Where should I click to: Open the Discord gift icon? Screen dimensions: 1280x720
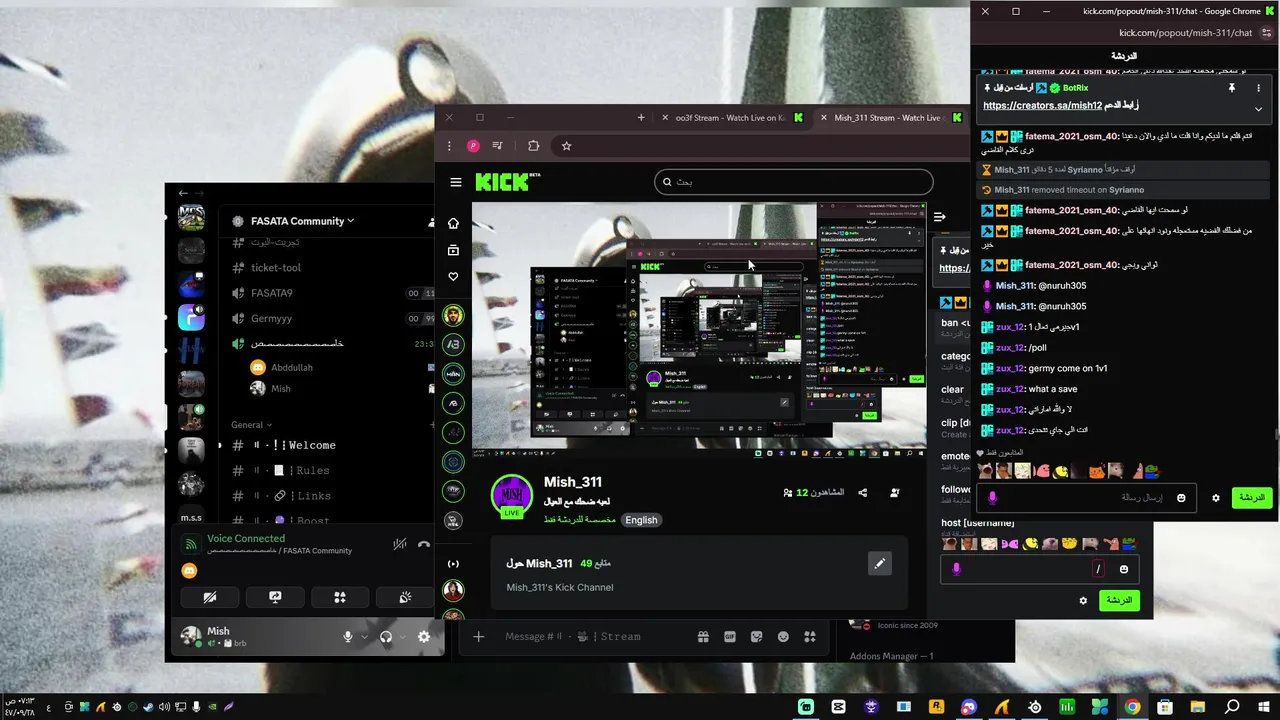pos(703,637)
